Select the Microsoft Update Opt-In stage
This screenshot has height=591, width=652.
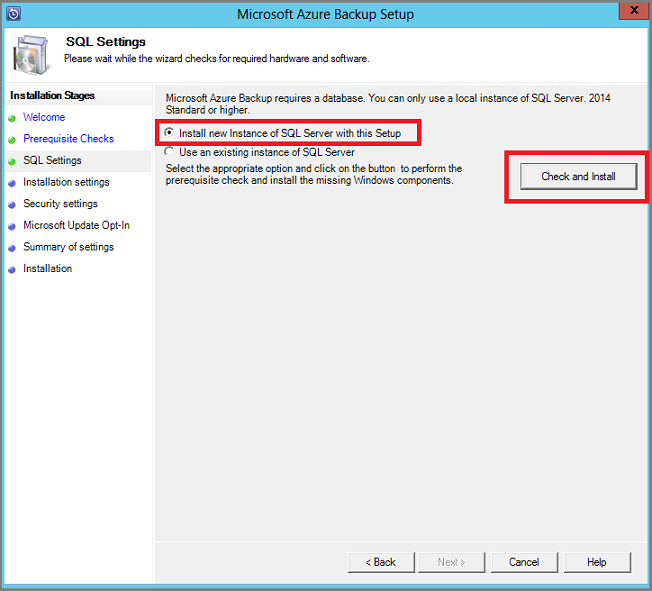[77, 225]
